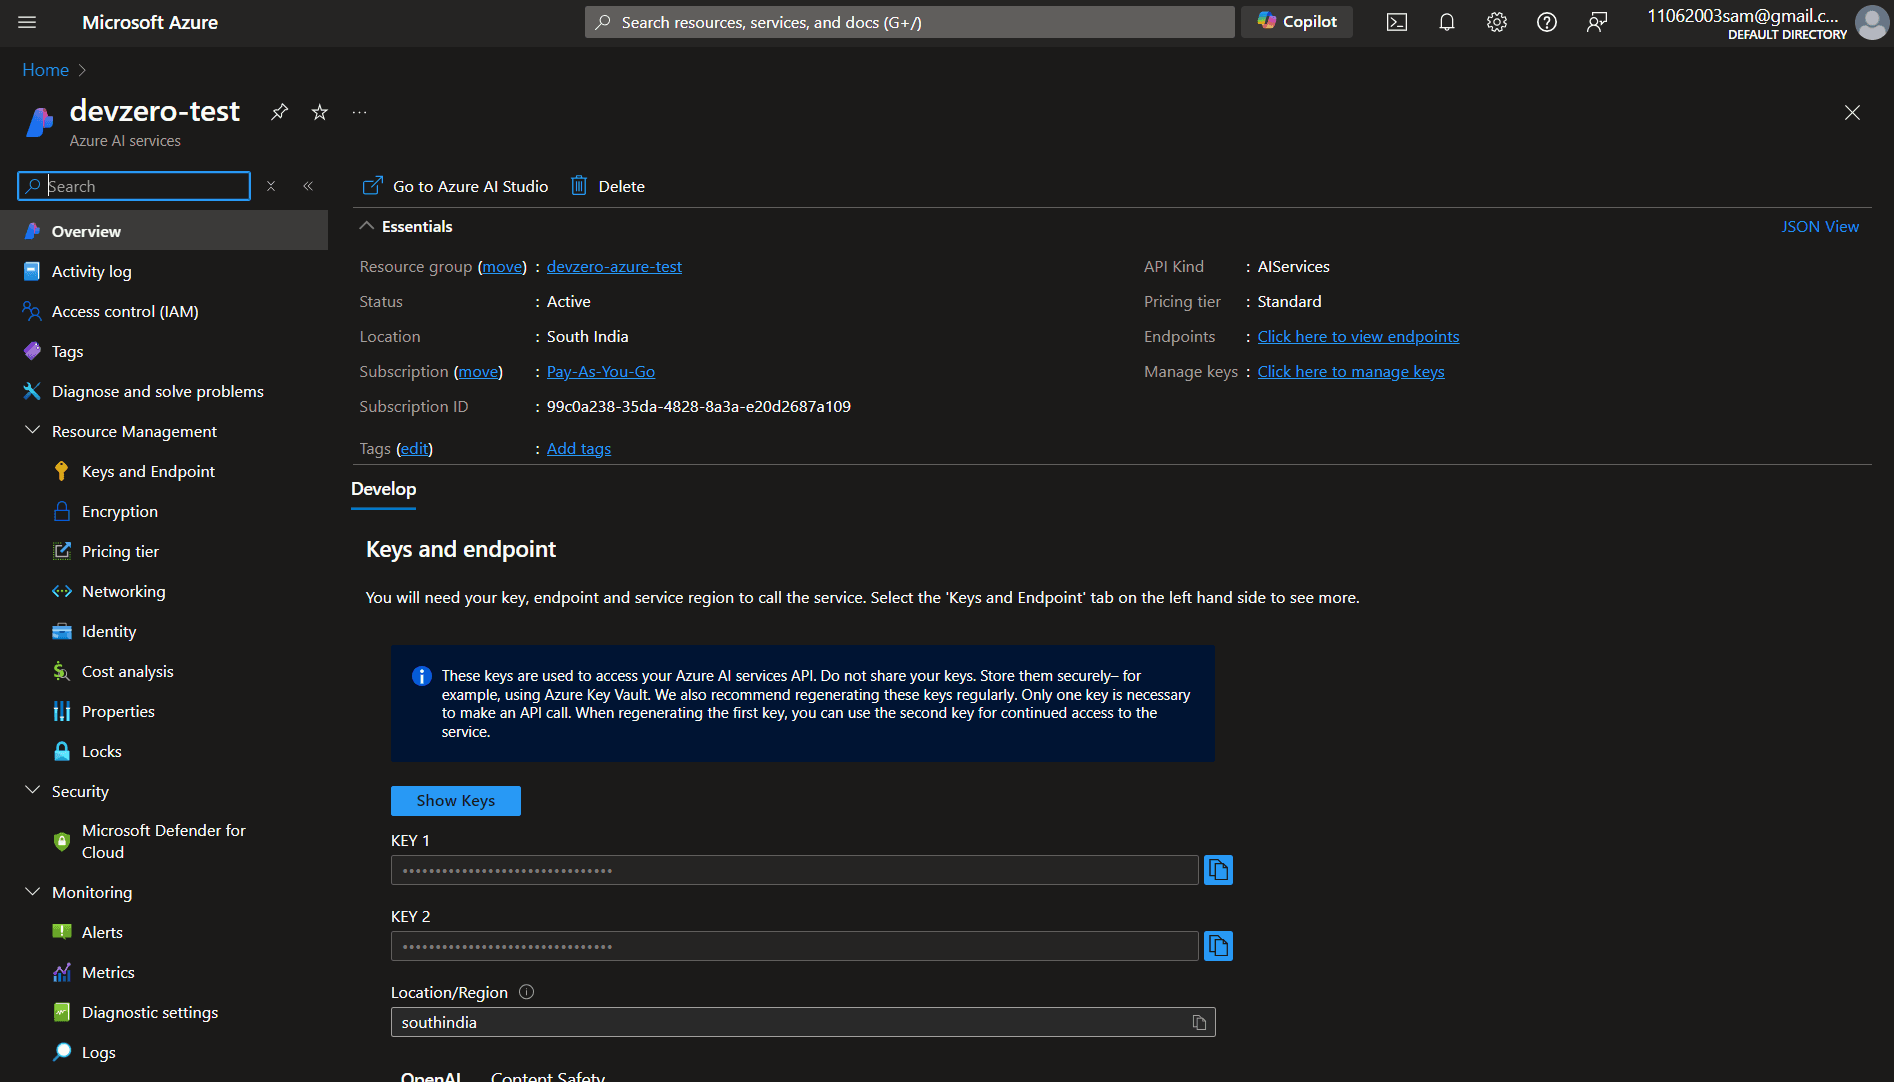Open the Metrics monitoring view
This screenshot has height=1082, width=1894.
[107, 971]
